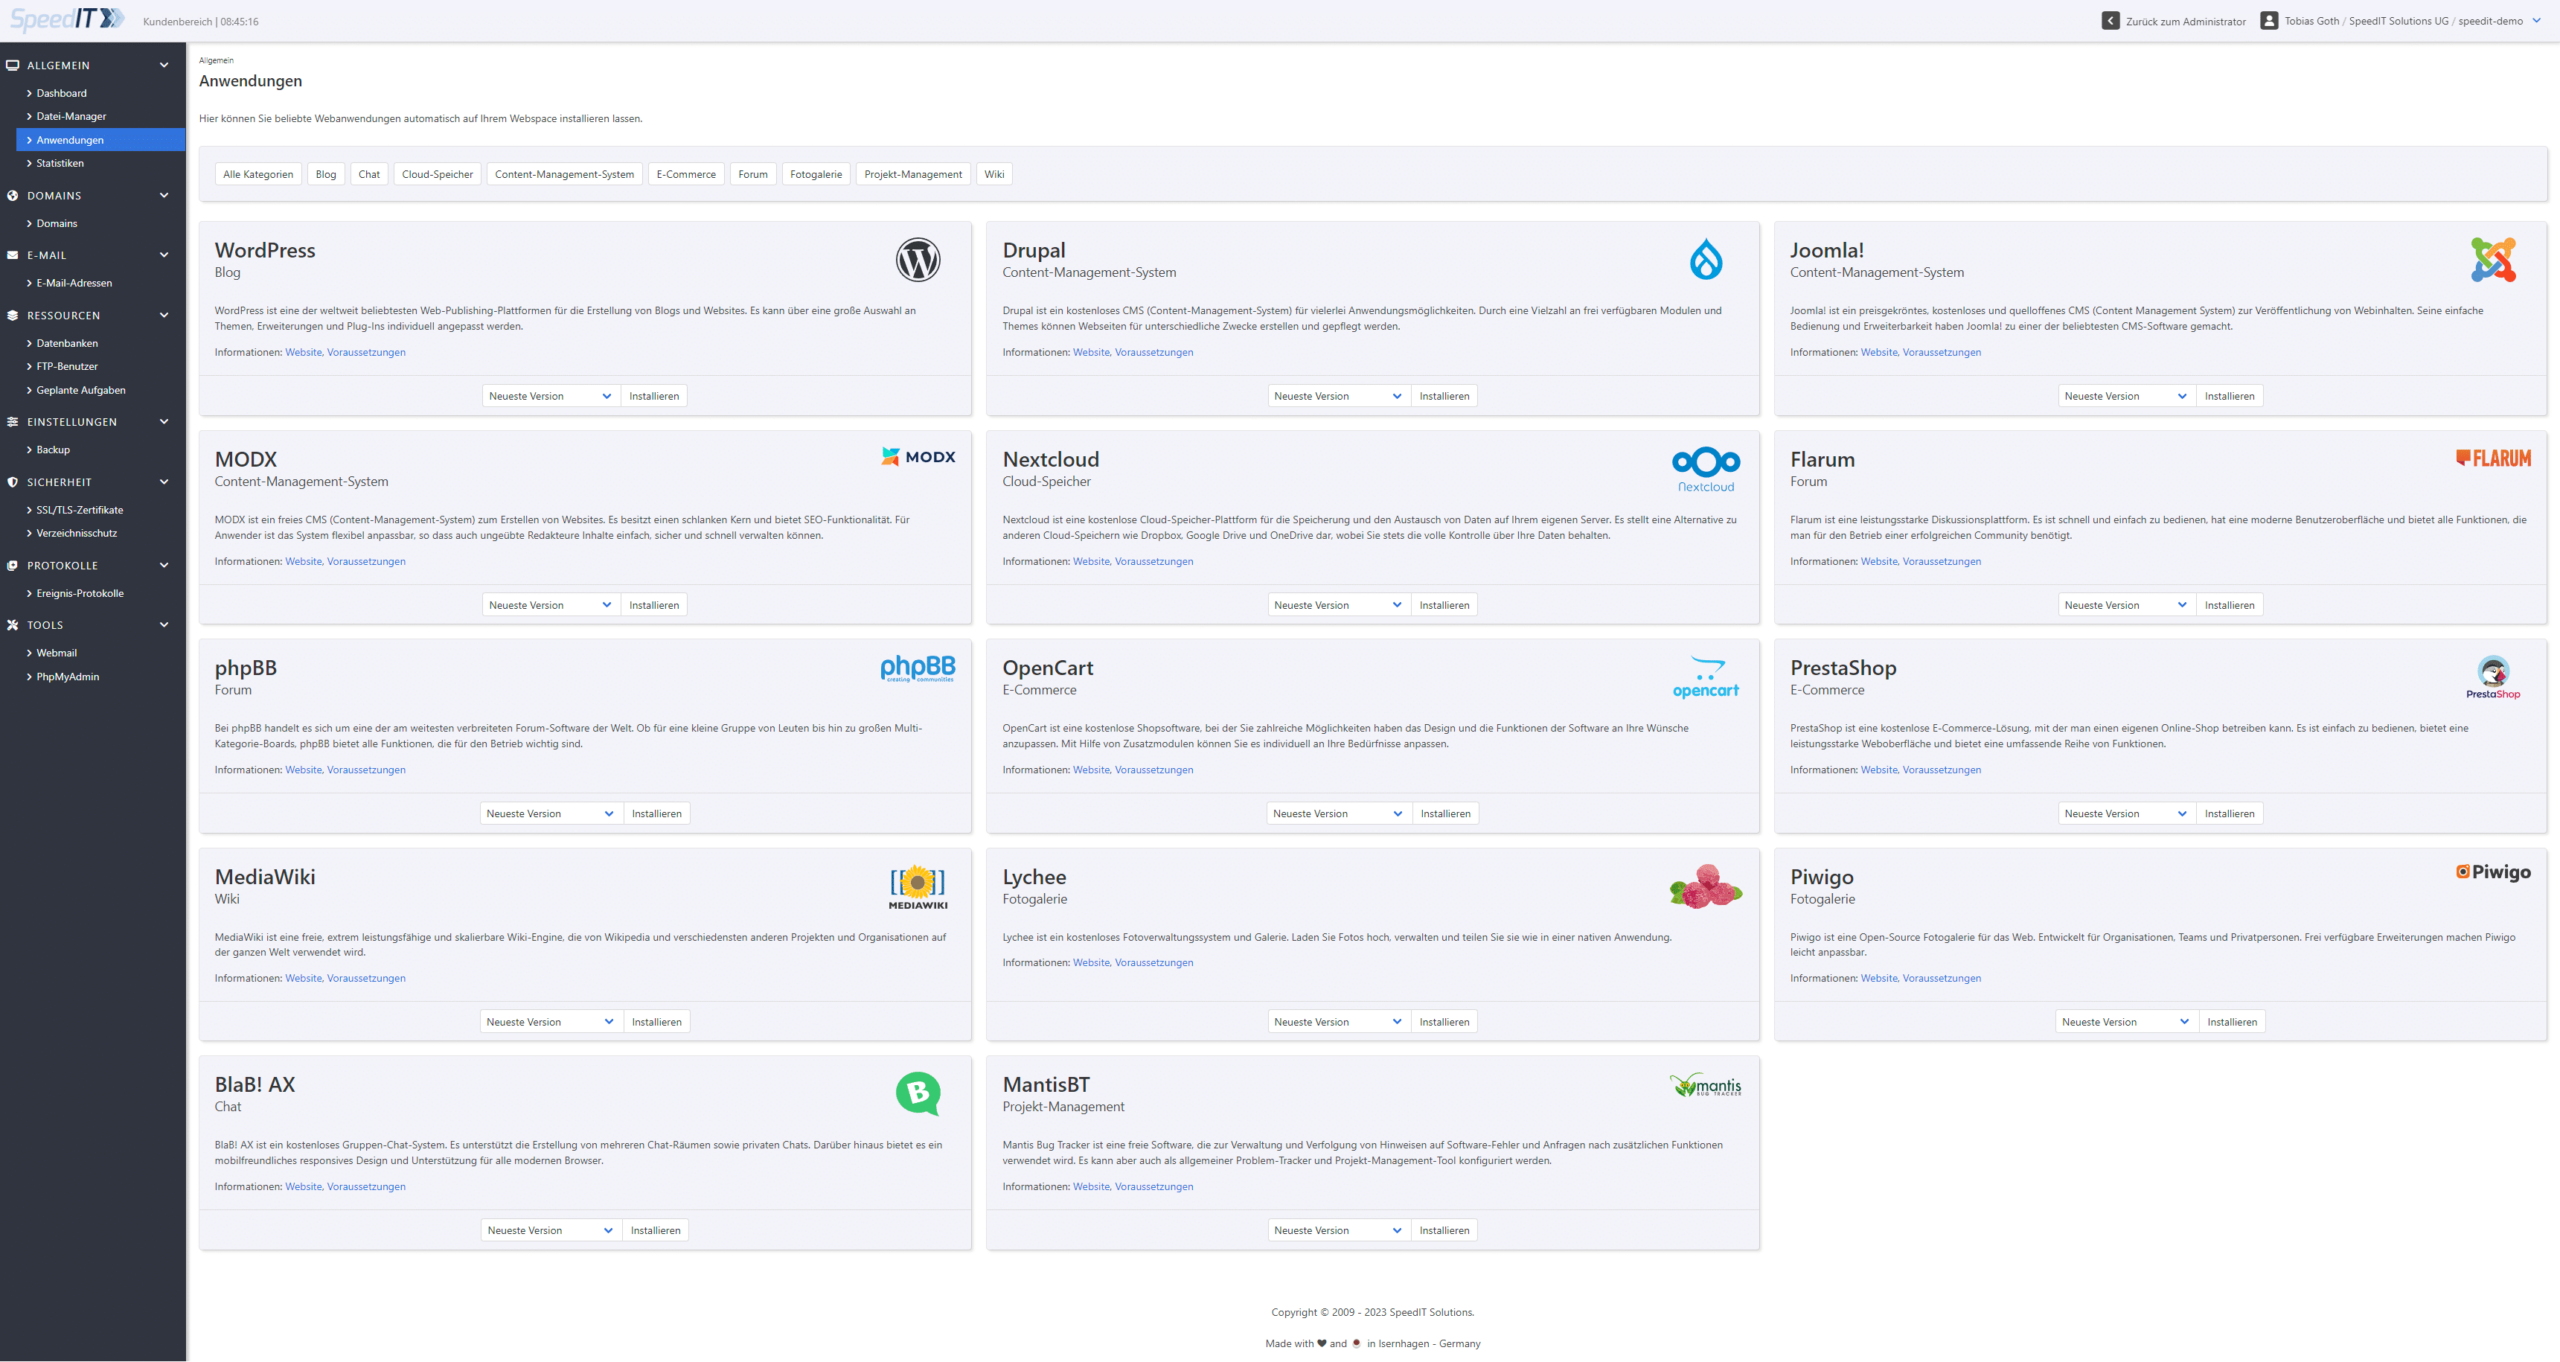Open WordPress Neueste Version dropdown
The width and height of the screenshot is (2560, 1362).
550,396
